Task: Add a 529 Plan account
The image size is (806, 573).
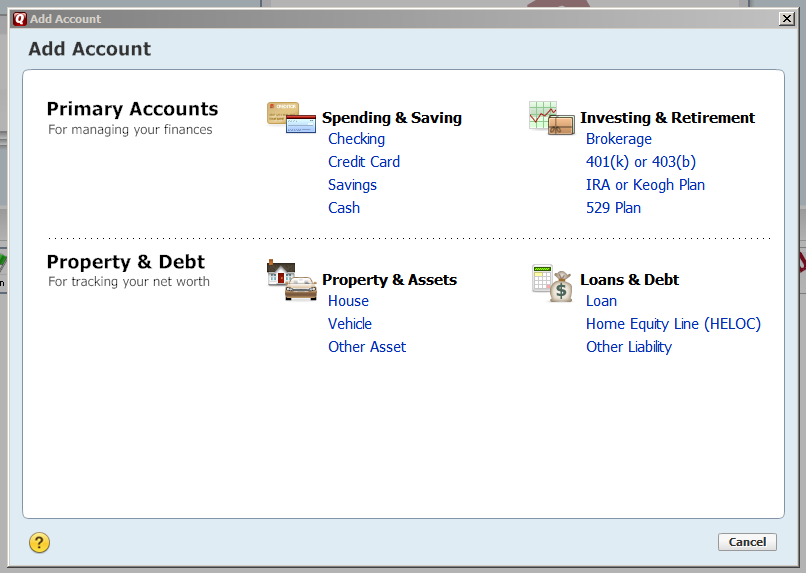Action: coord(613,208)
